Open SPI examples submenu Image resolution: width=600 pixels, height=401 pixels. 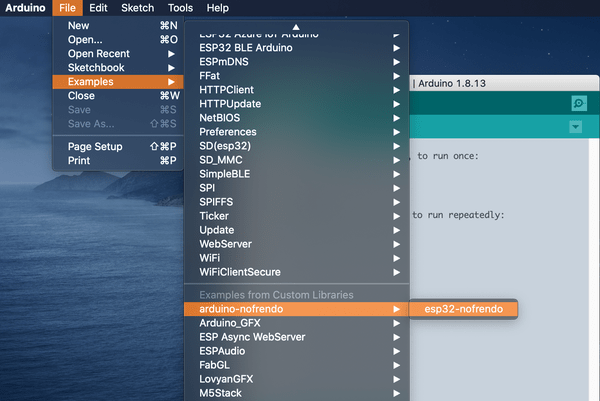click(297, 188)
